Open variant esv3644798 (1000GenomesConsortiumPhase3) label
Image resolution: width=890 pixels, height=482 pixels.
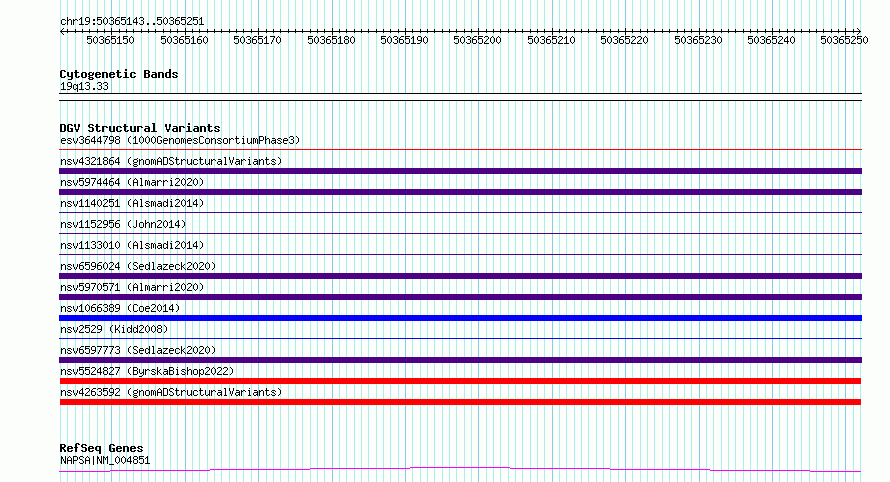(180, 140)
